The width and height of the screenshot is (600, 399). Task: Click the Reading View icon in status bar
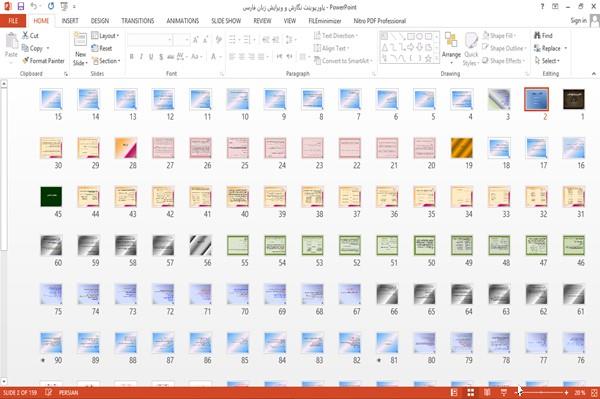[487, 392]
